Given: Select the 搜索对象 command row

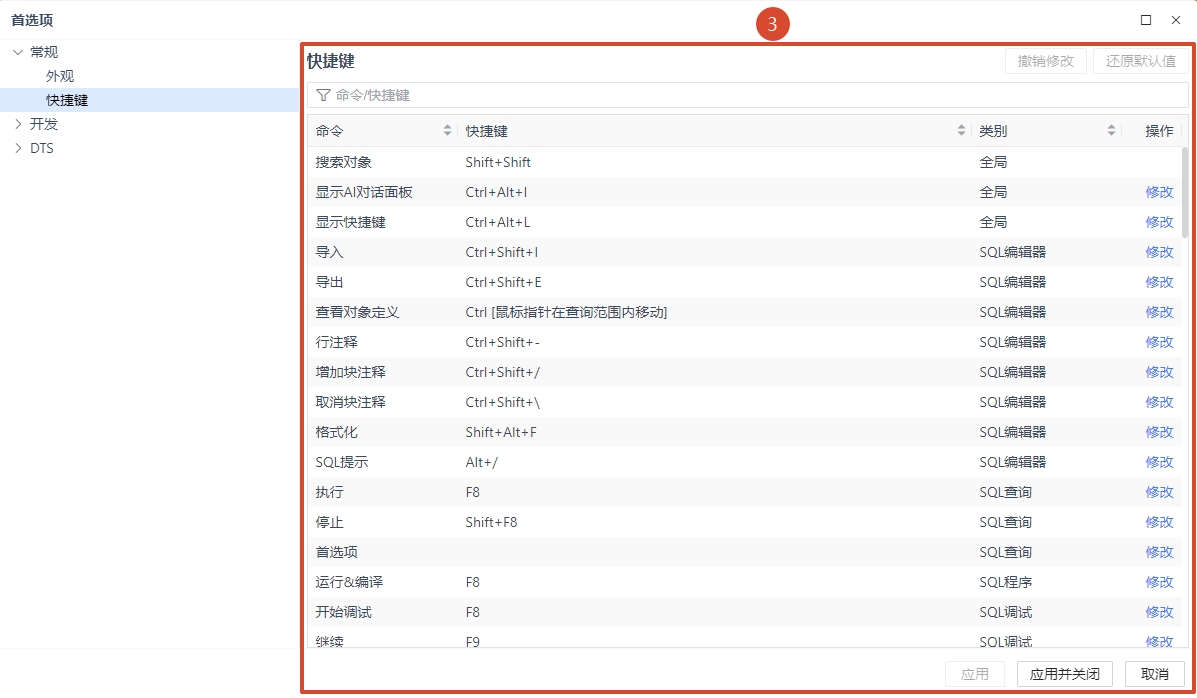Looking at the screenshot, I should tap(744, 162).
